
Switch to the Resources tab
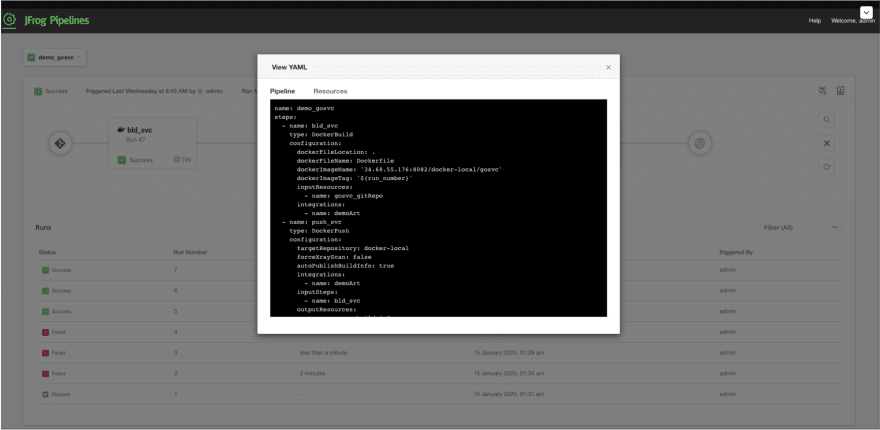(330, 91)
